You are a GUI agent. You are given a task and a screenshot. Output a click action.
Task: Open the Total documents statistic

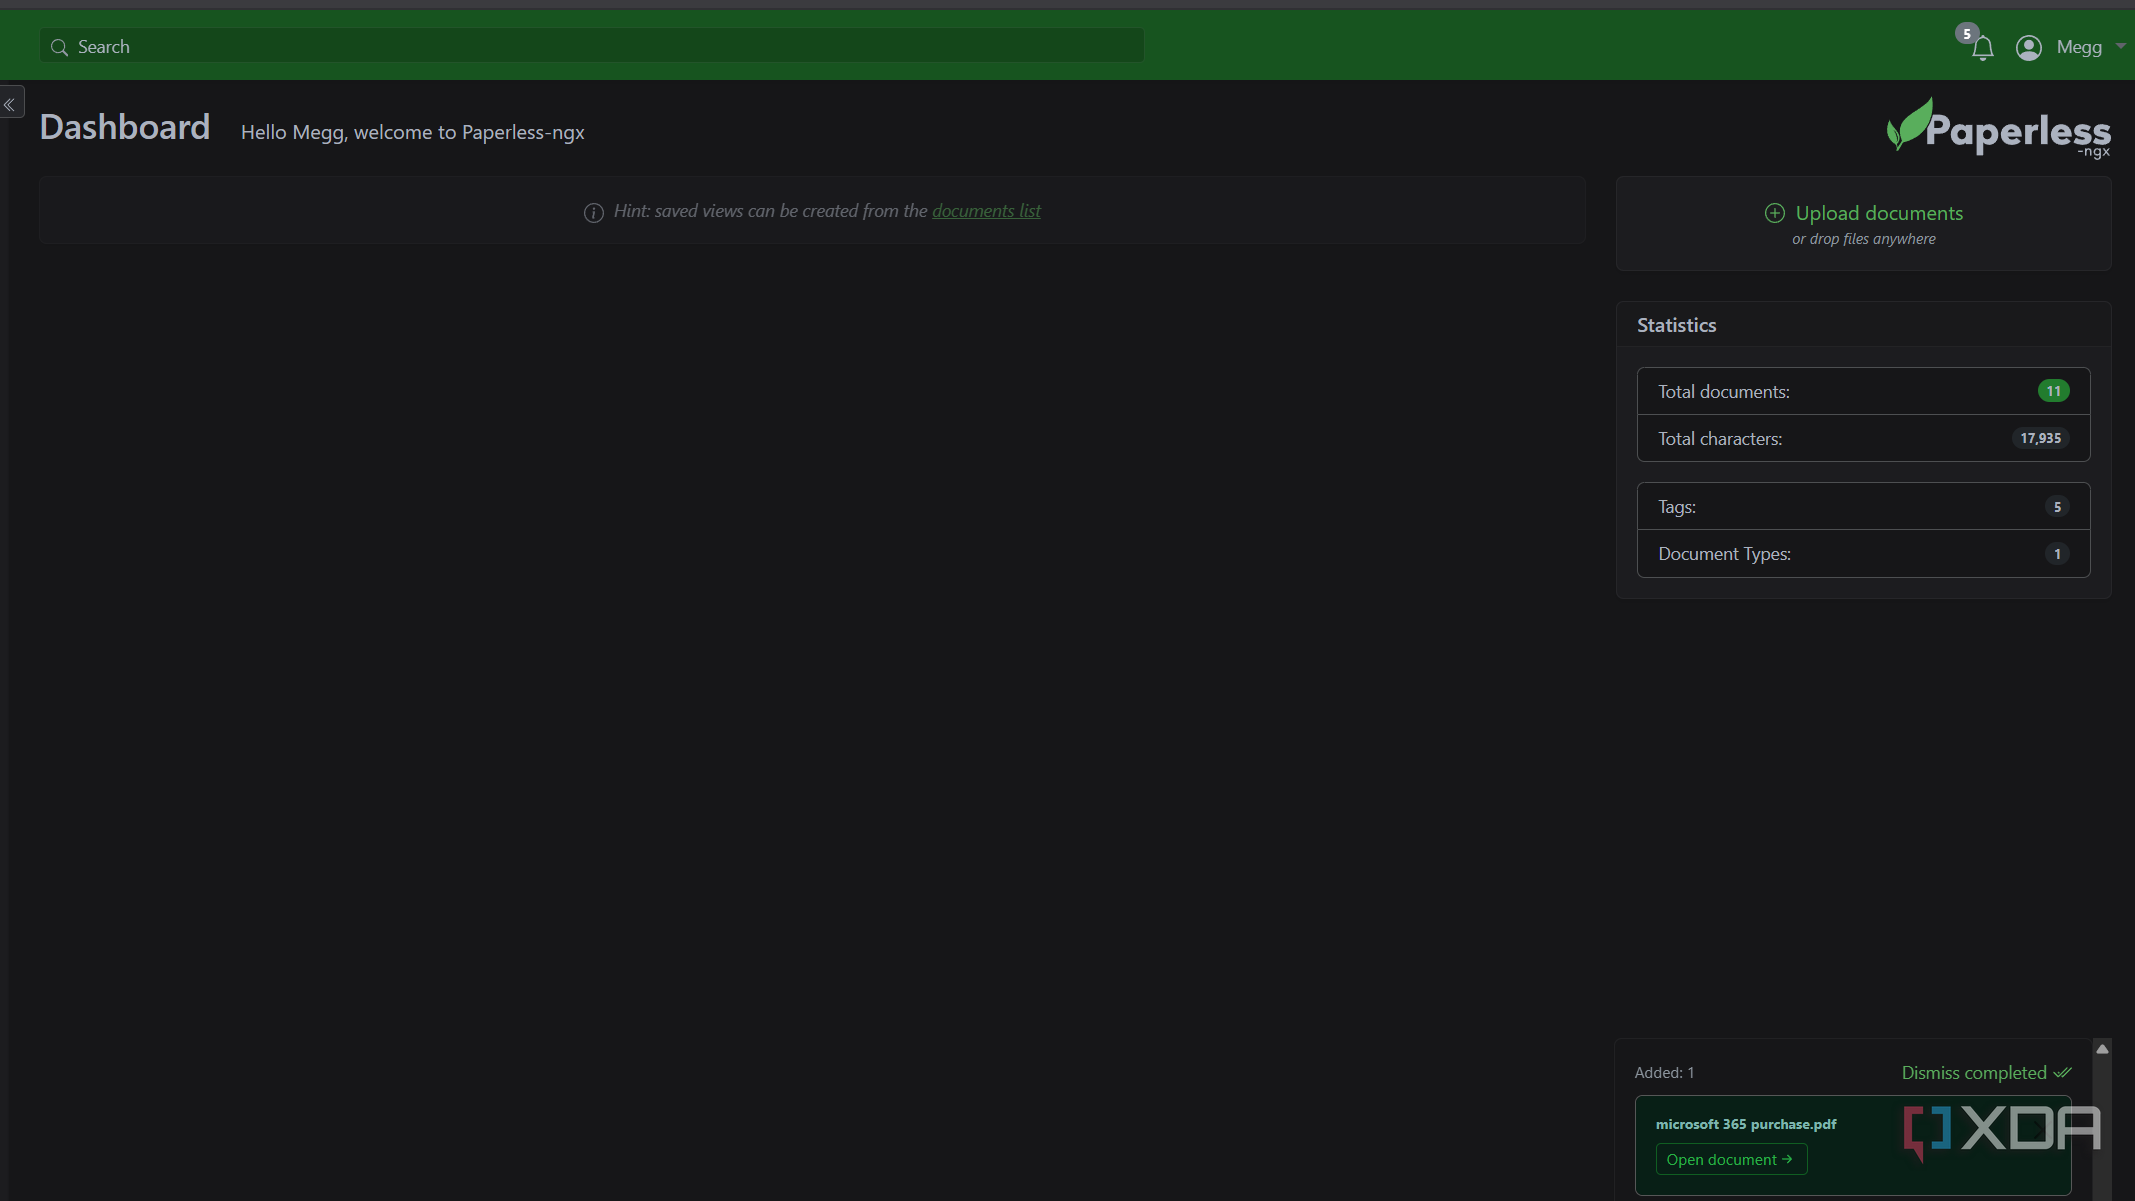coord(1863,391)
